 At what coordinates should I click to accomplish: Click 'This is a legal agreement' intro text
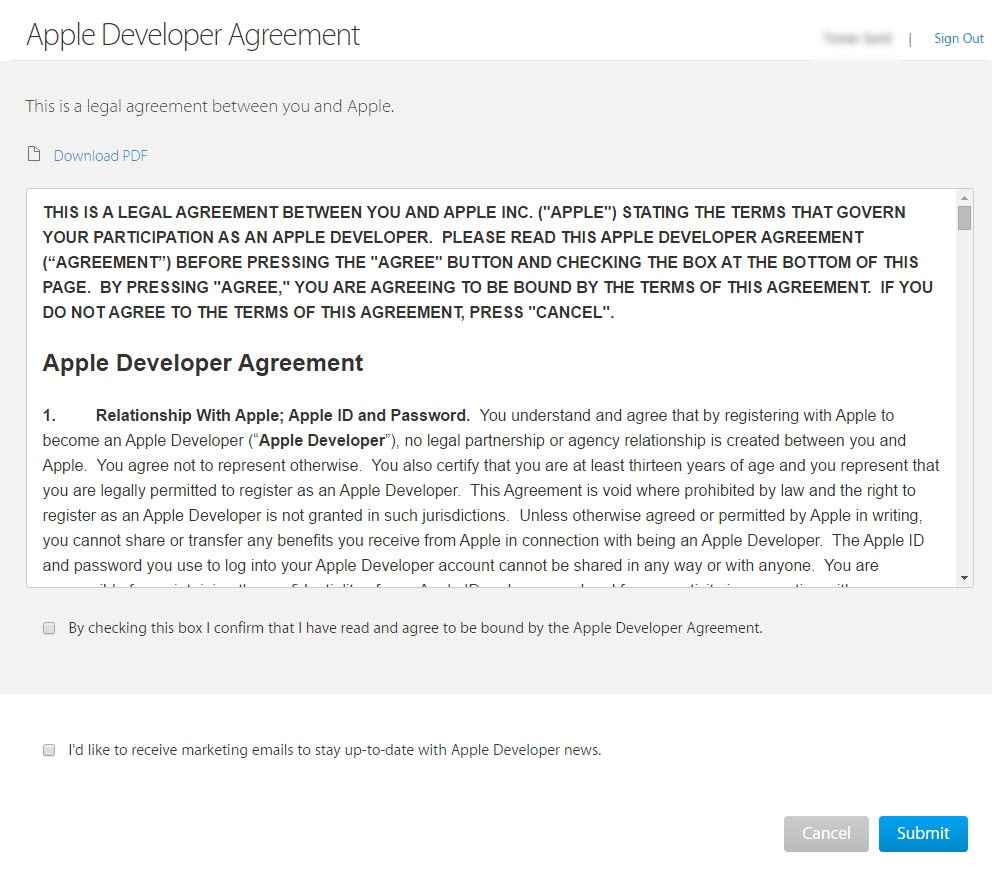pos(209,106)
